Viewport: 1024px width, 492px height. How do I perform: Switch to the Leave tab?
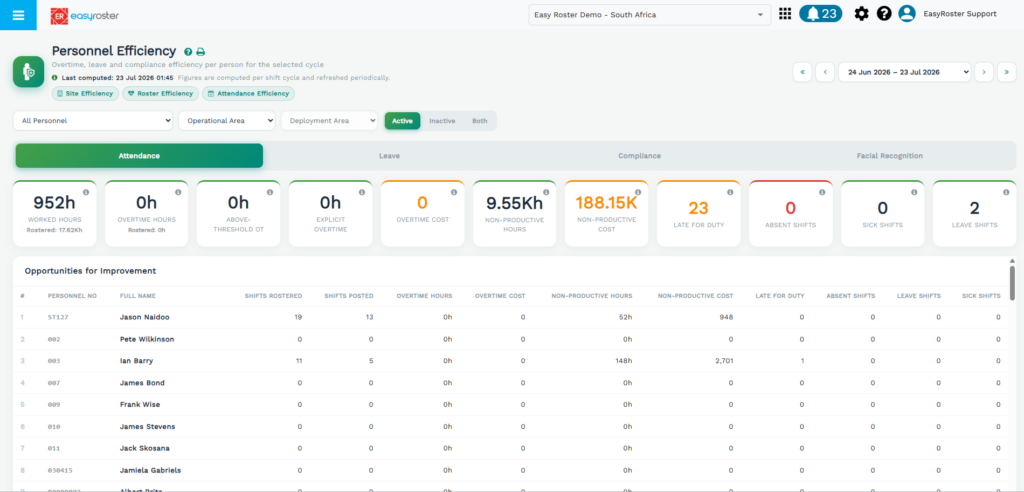389,156
